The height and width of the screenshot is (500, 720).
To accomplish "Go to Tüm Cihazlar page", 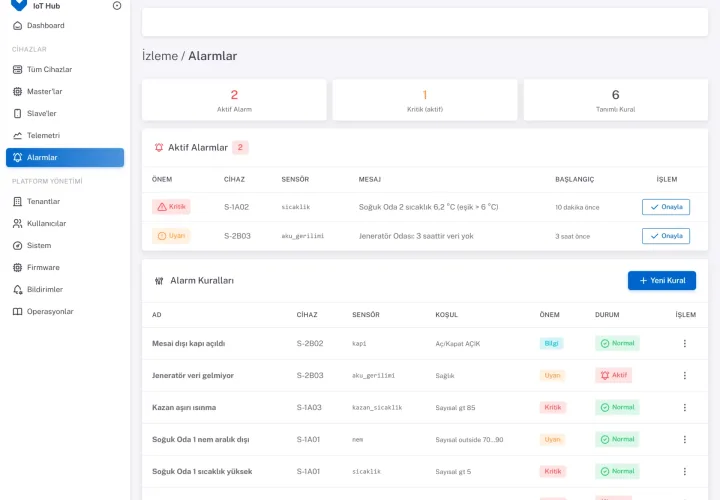I will point(65,69).
